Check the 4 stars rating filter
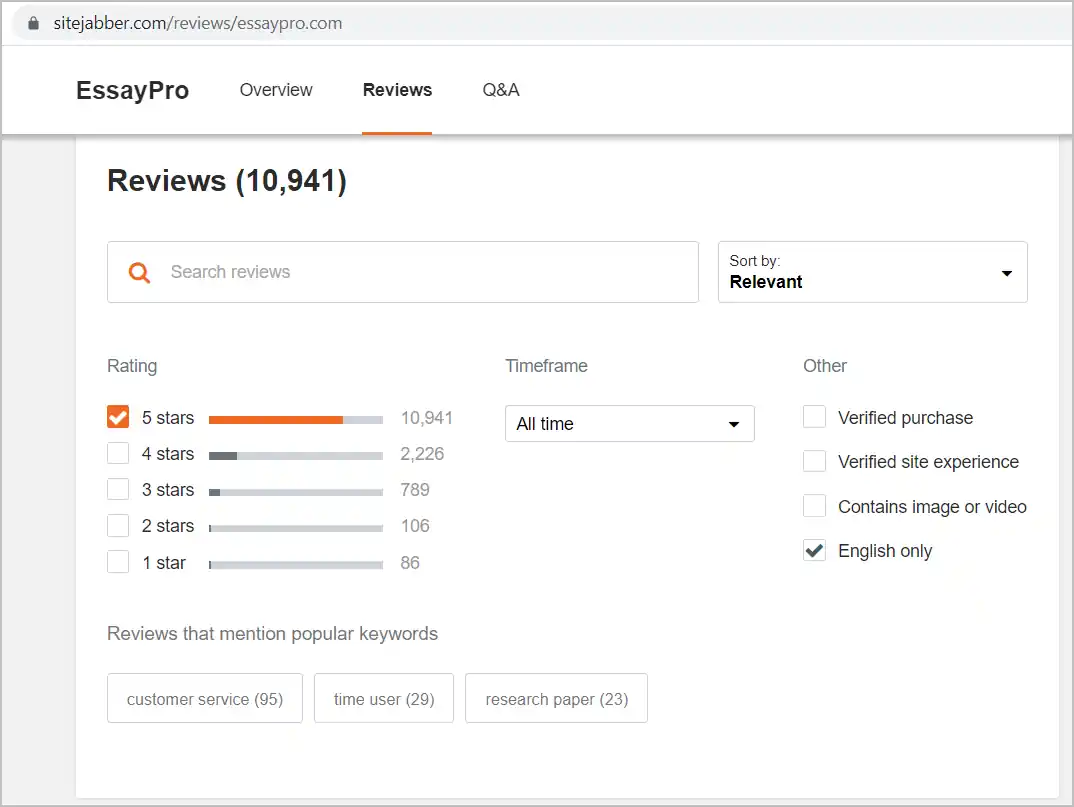The width and height of the screenshot is (1074, 807). pos(118,454)
